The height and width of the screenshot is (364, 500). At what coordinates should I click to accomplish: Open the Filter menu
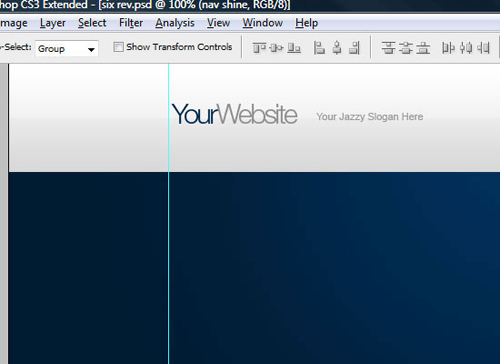(x=131, y=23)
